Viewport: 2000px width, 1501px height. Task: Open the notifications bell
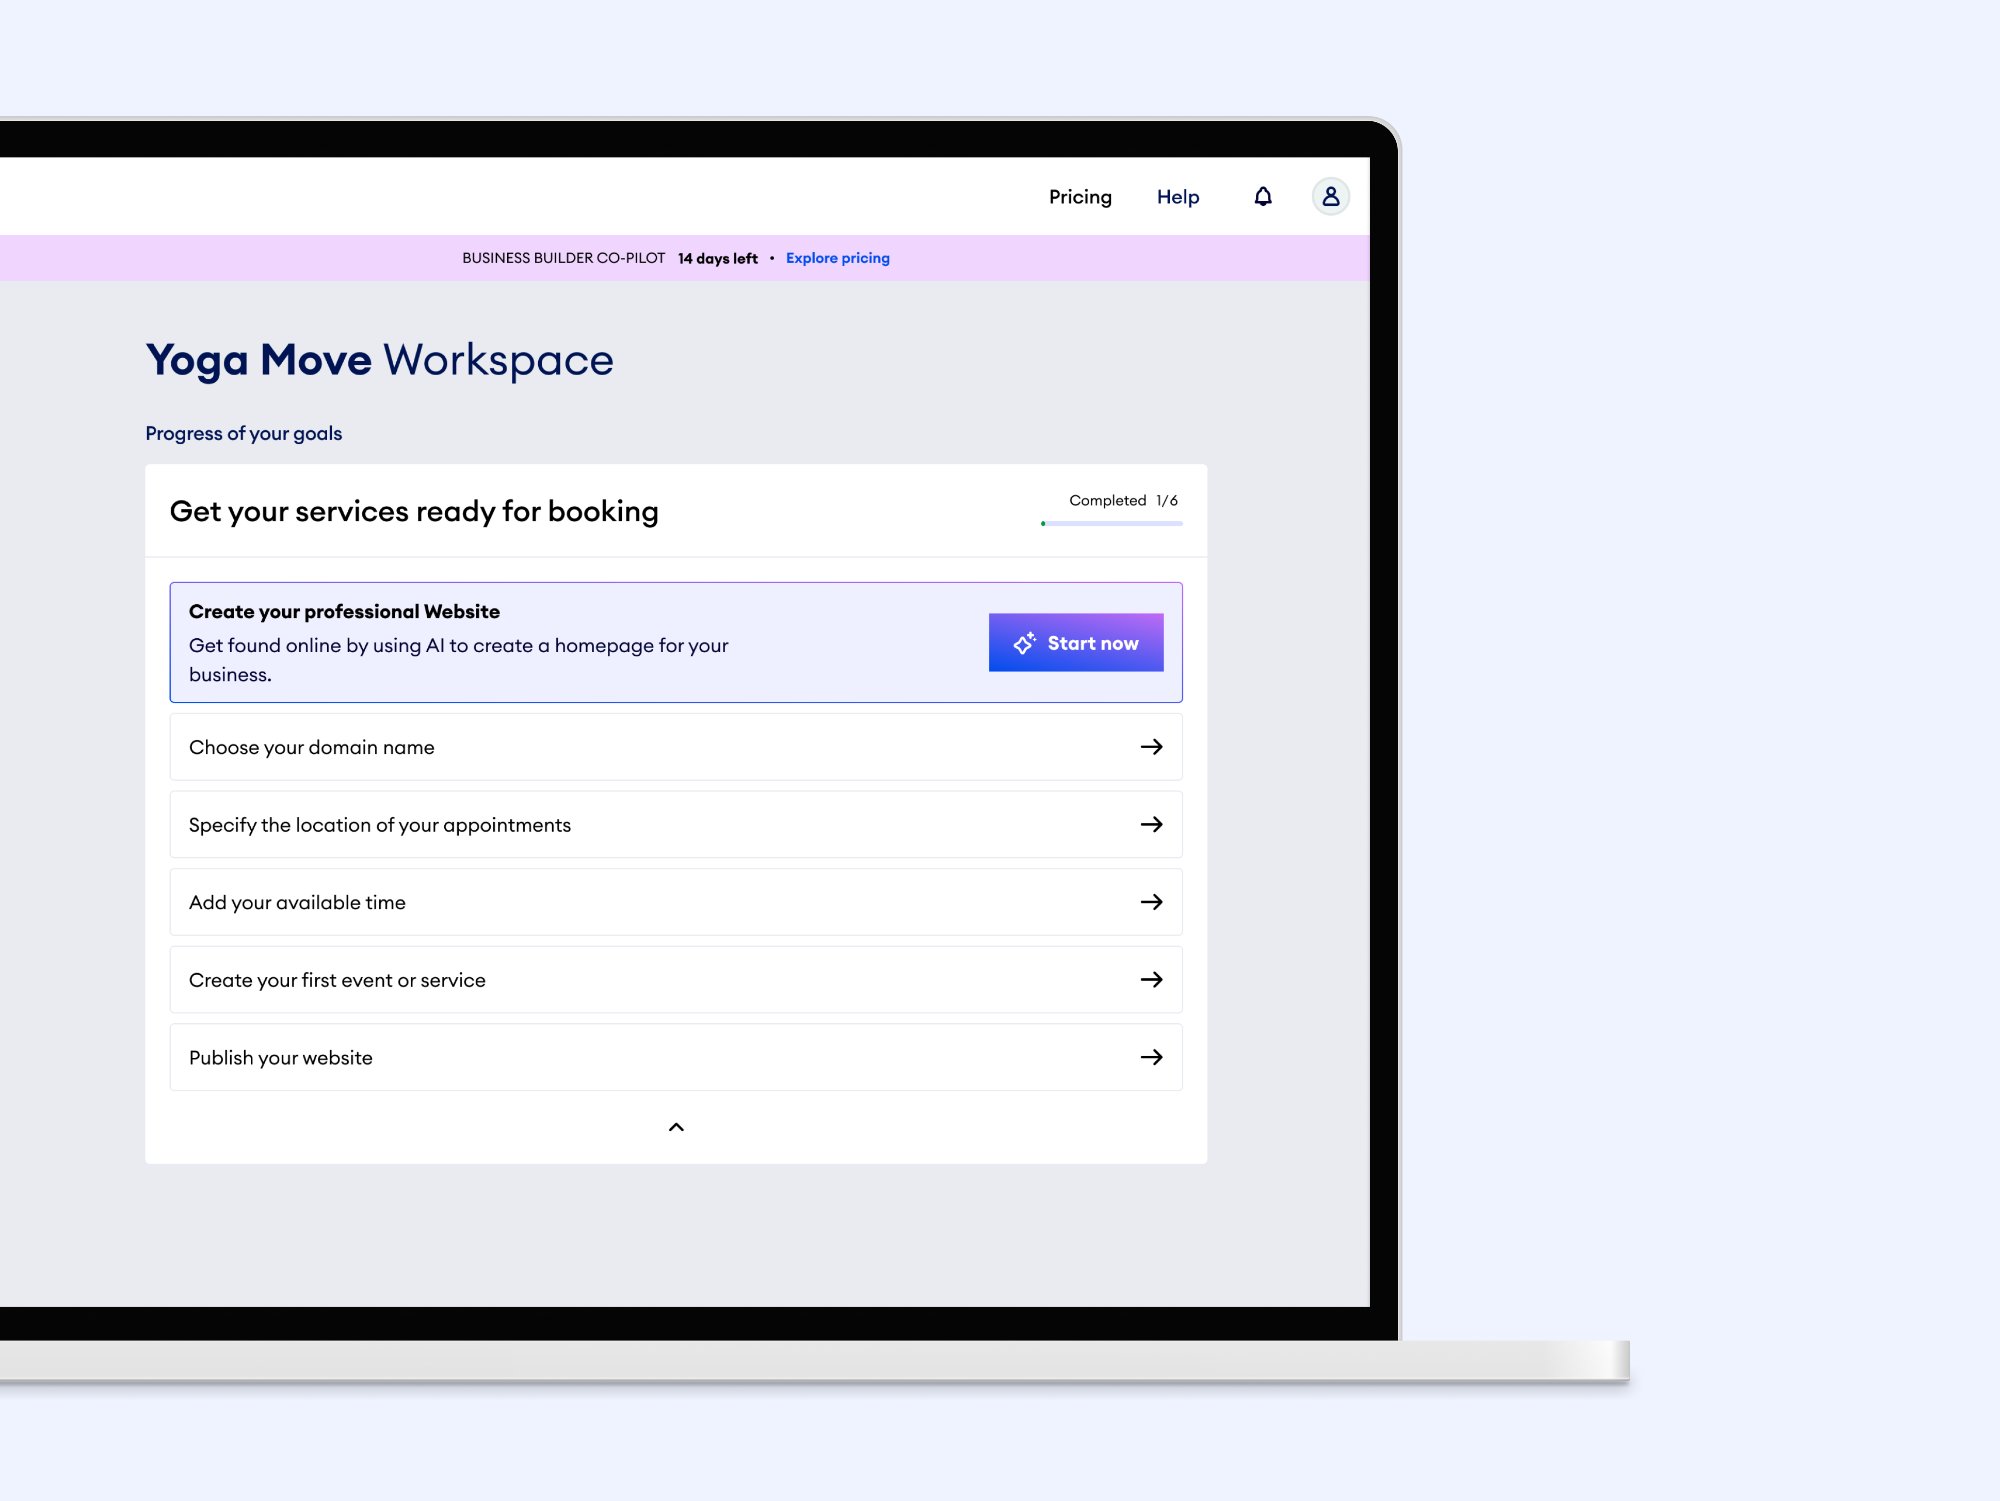click(1263, 197)
